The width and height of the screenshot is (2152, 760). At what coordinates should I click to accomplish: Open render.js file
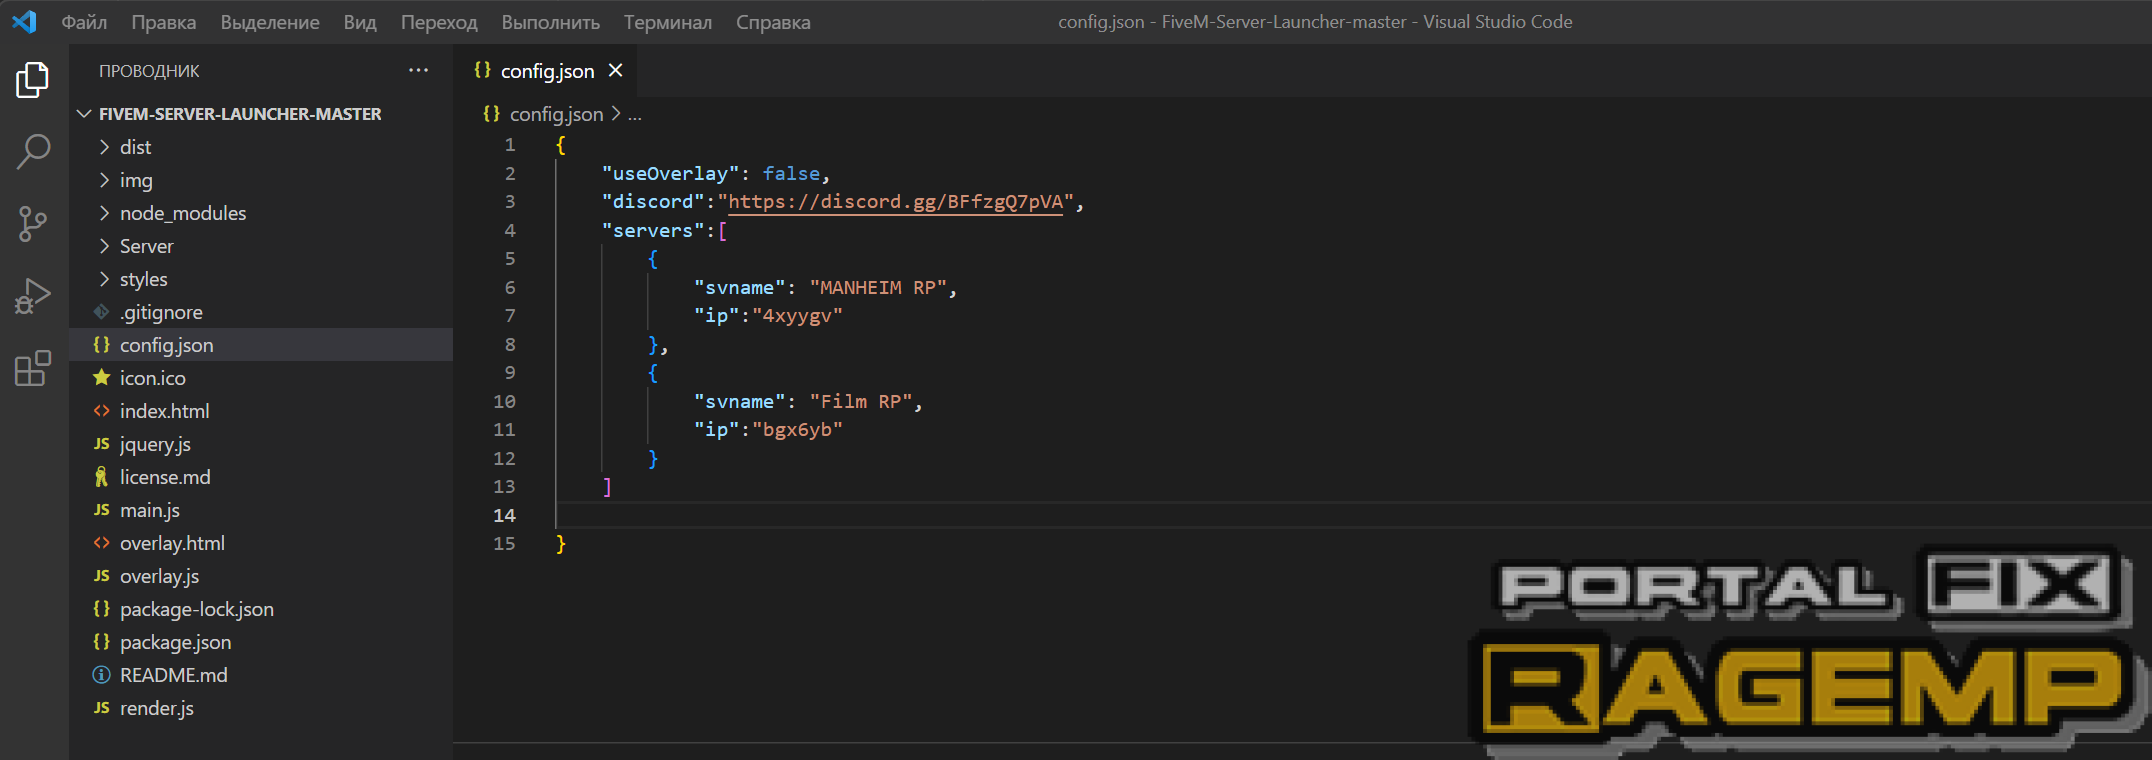tap(157, 708)
